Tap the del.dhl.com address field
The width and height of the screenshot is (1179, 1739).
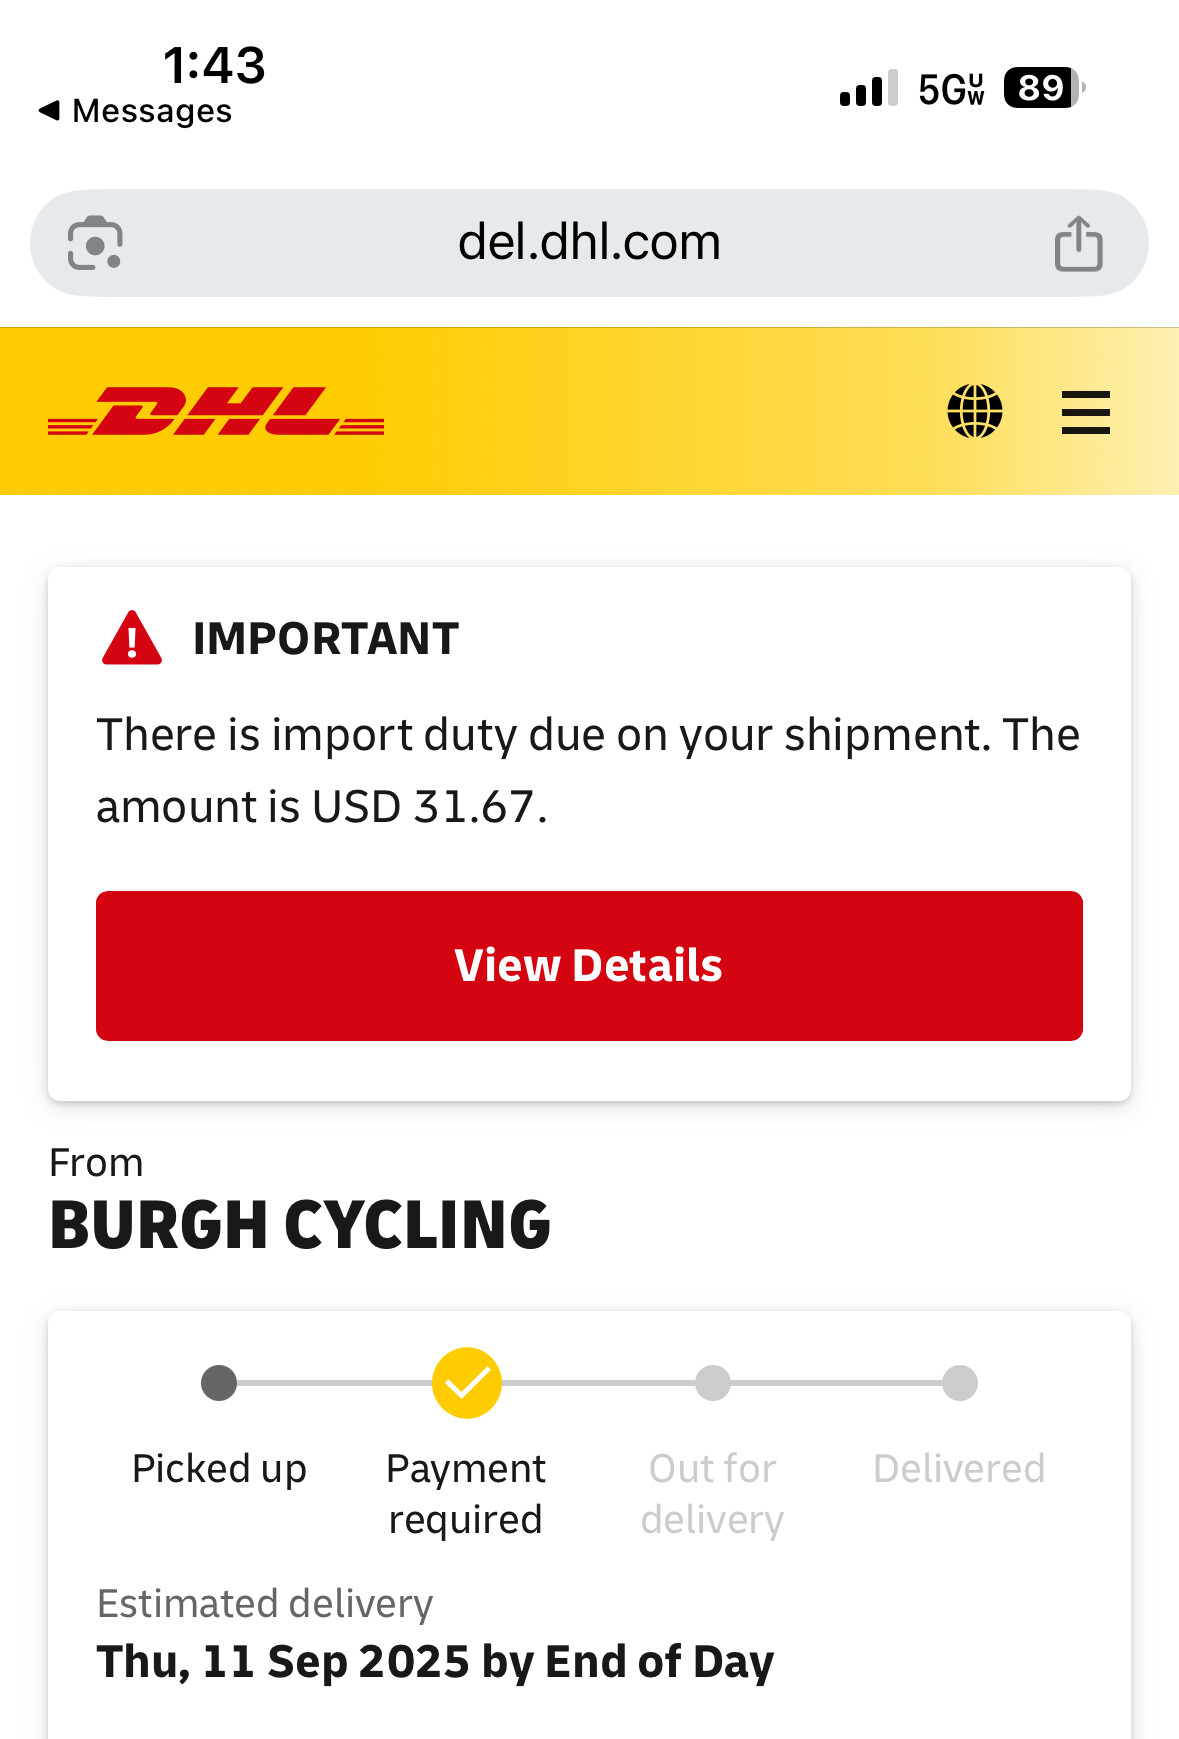[589, 243]
